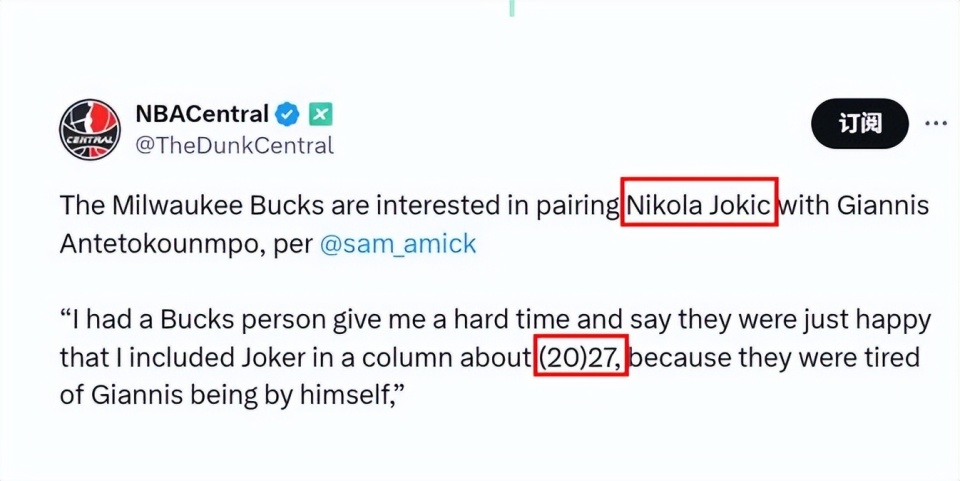Open the three-dot more options menu
Viewport: 960px width, 481px height.
point(935,124)
